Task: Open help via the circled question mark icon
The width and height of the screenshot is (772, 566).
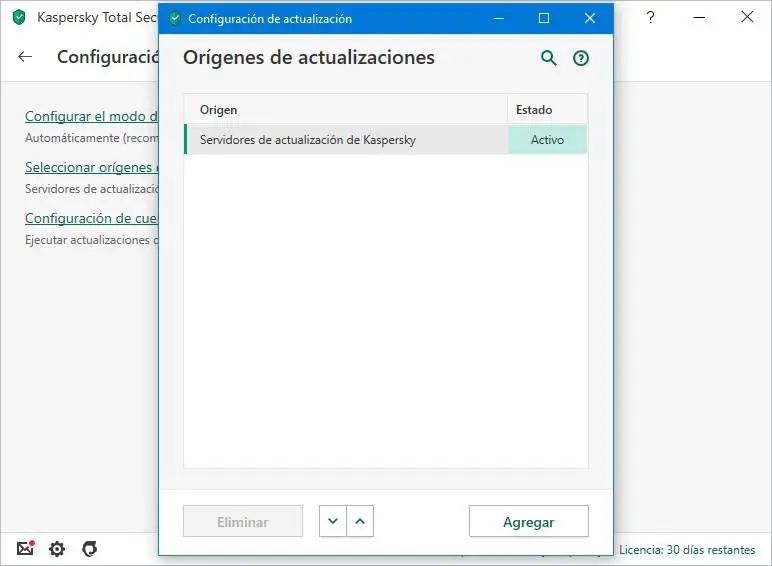Action: coord(581,59)
